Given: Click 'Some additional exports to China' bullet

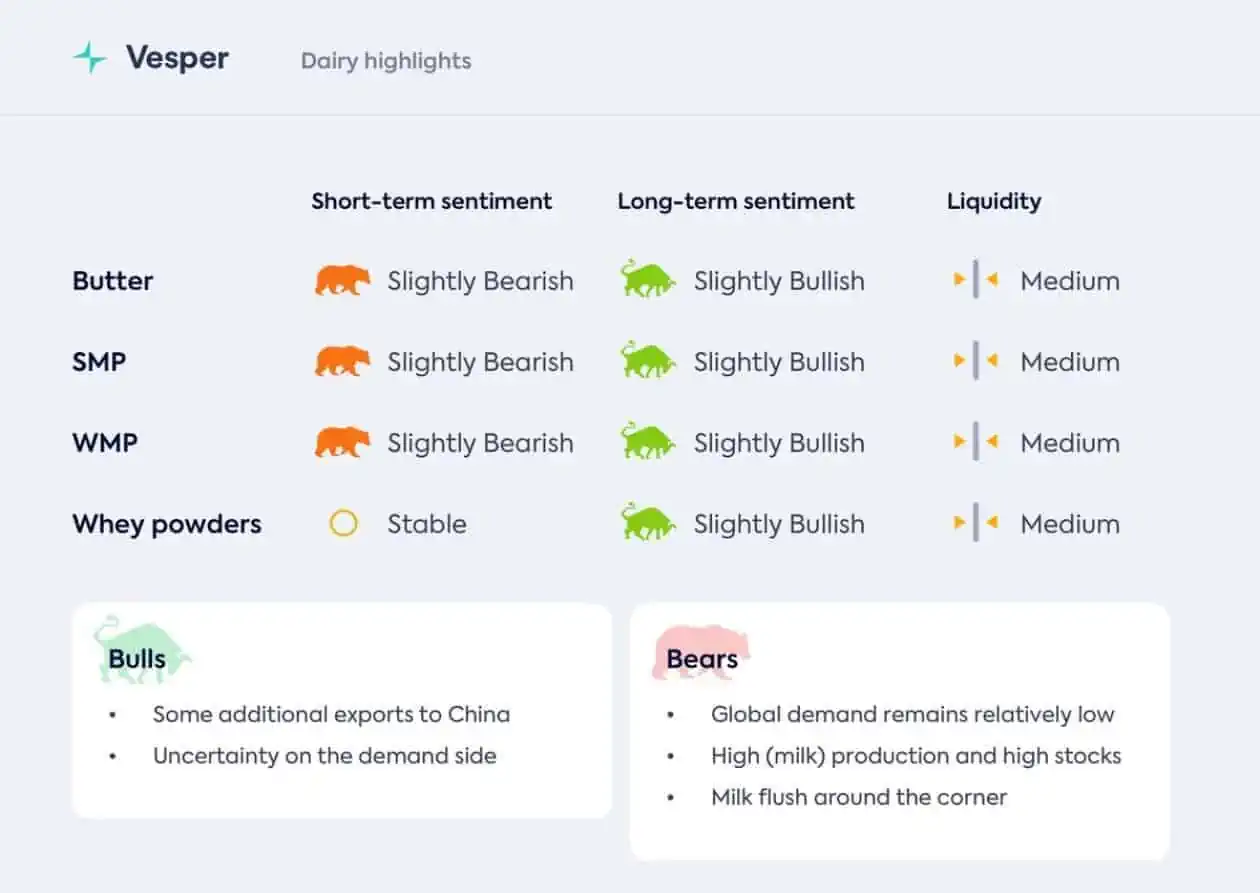Looking at the screenshot, I should [x=331, y=715].
